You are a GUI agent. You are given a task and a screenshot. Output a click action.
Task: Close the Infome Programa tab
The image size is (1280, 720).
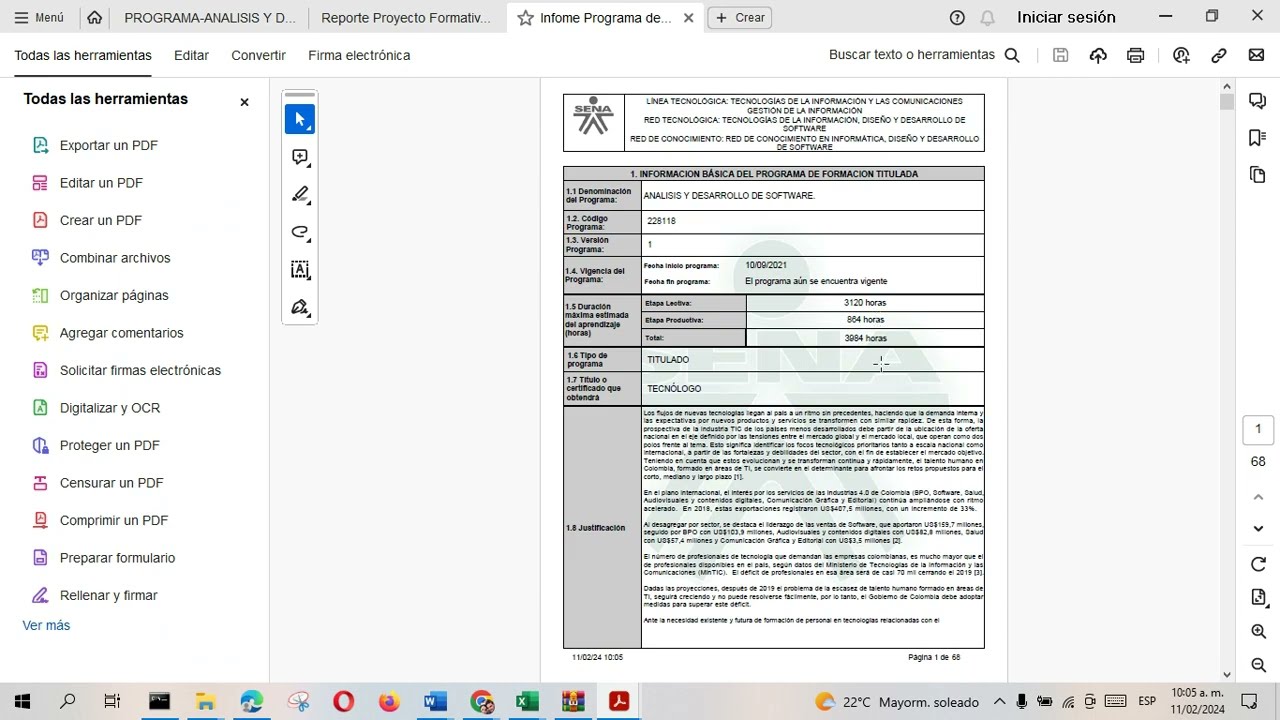[x=688, y=17]
